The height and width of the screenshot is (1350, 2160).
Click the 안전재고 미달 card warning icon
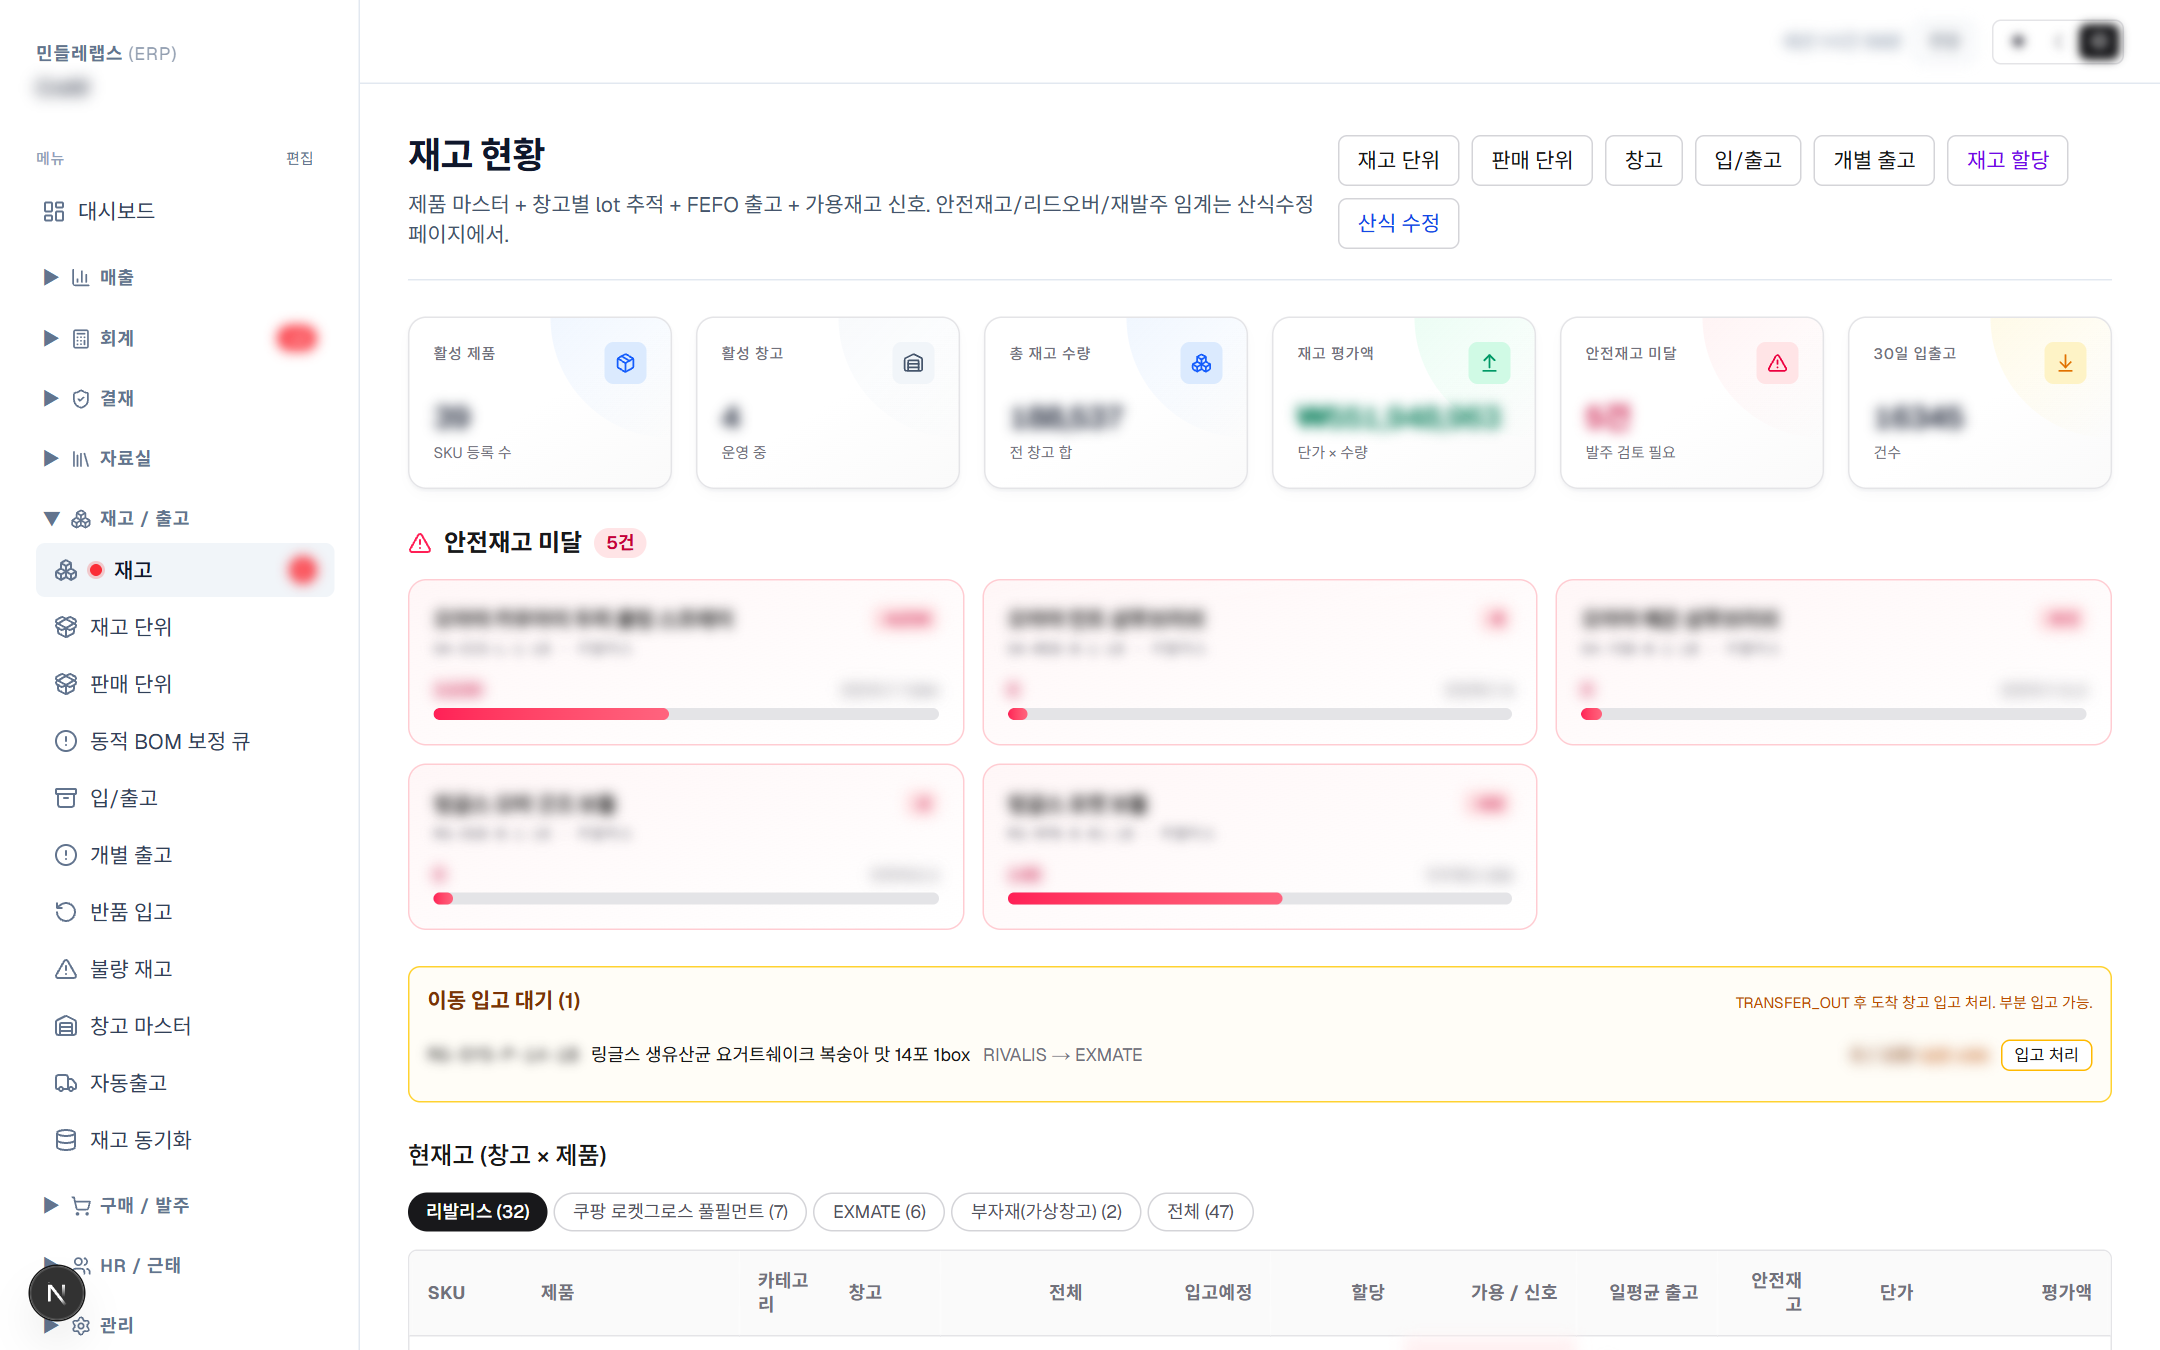coord(1777,363)
